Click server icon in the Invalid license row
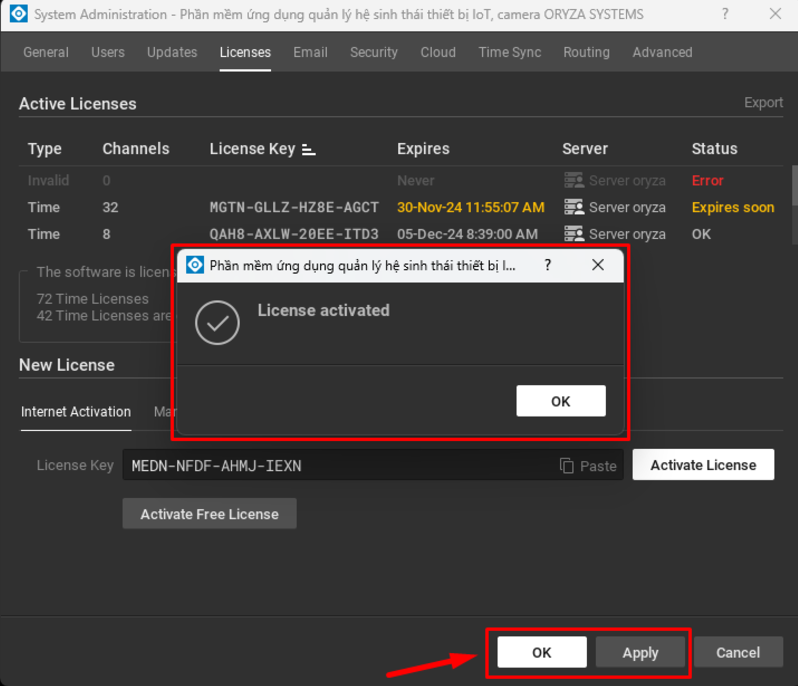This screenshot has height=686, width=798. [574, 180]
